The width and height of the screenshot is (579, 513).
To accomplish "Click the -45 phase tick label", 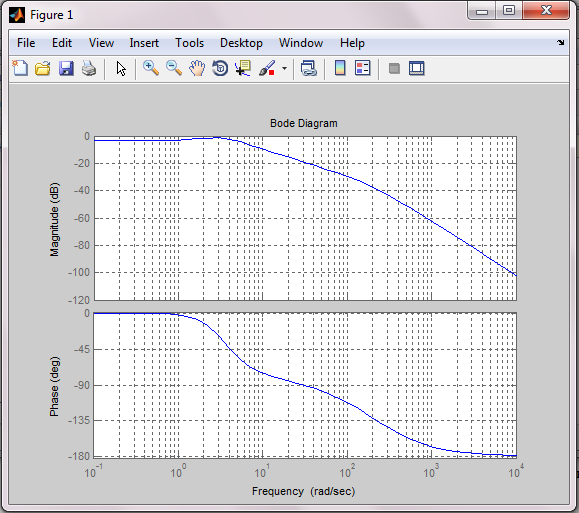I will click(x=82, y=349).
